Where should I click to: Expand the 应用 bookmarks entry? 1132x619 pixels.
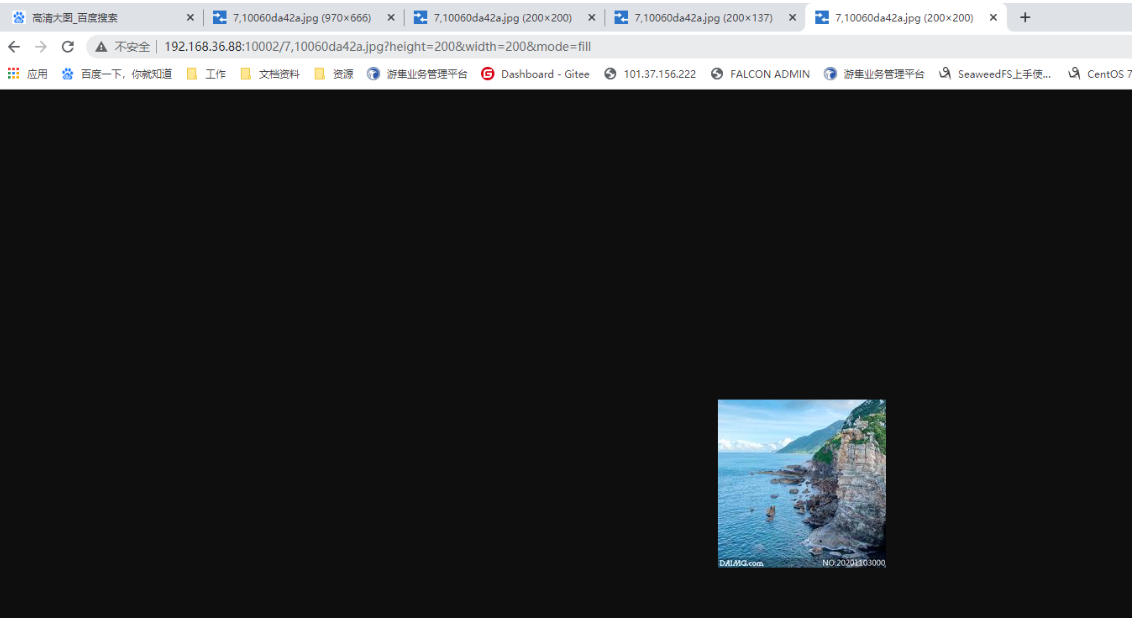39,73
